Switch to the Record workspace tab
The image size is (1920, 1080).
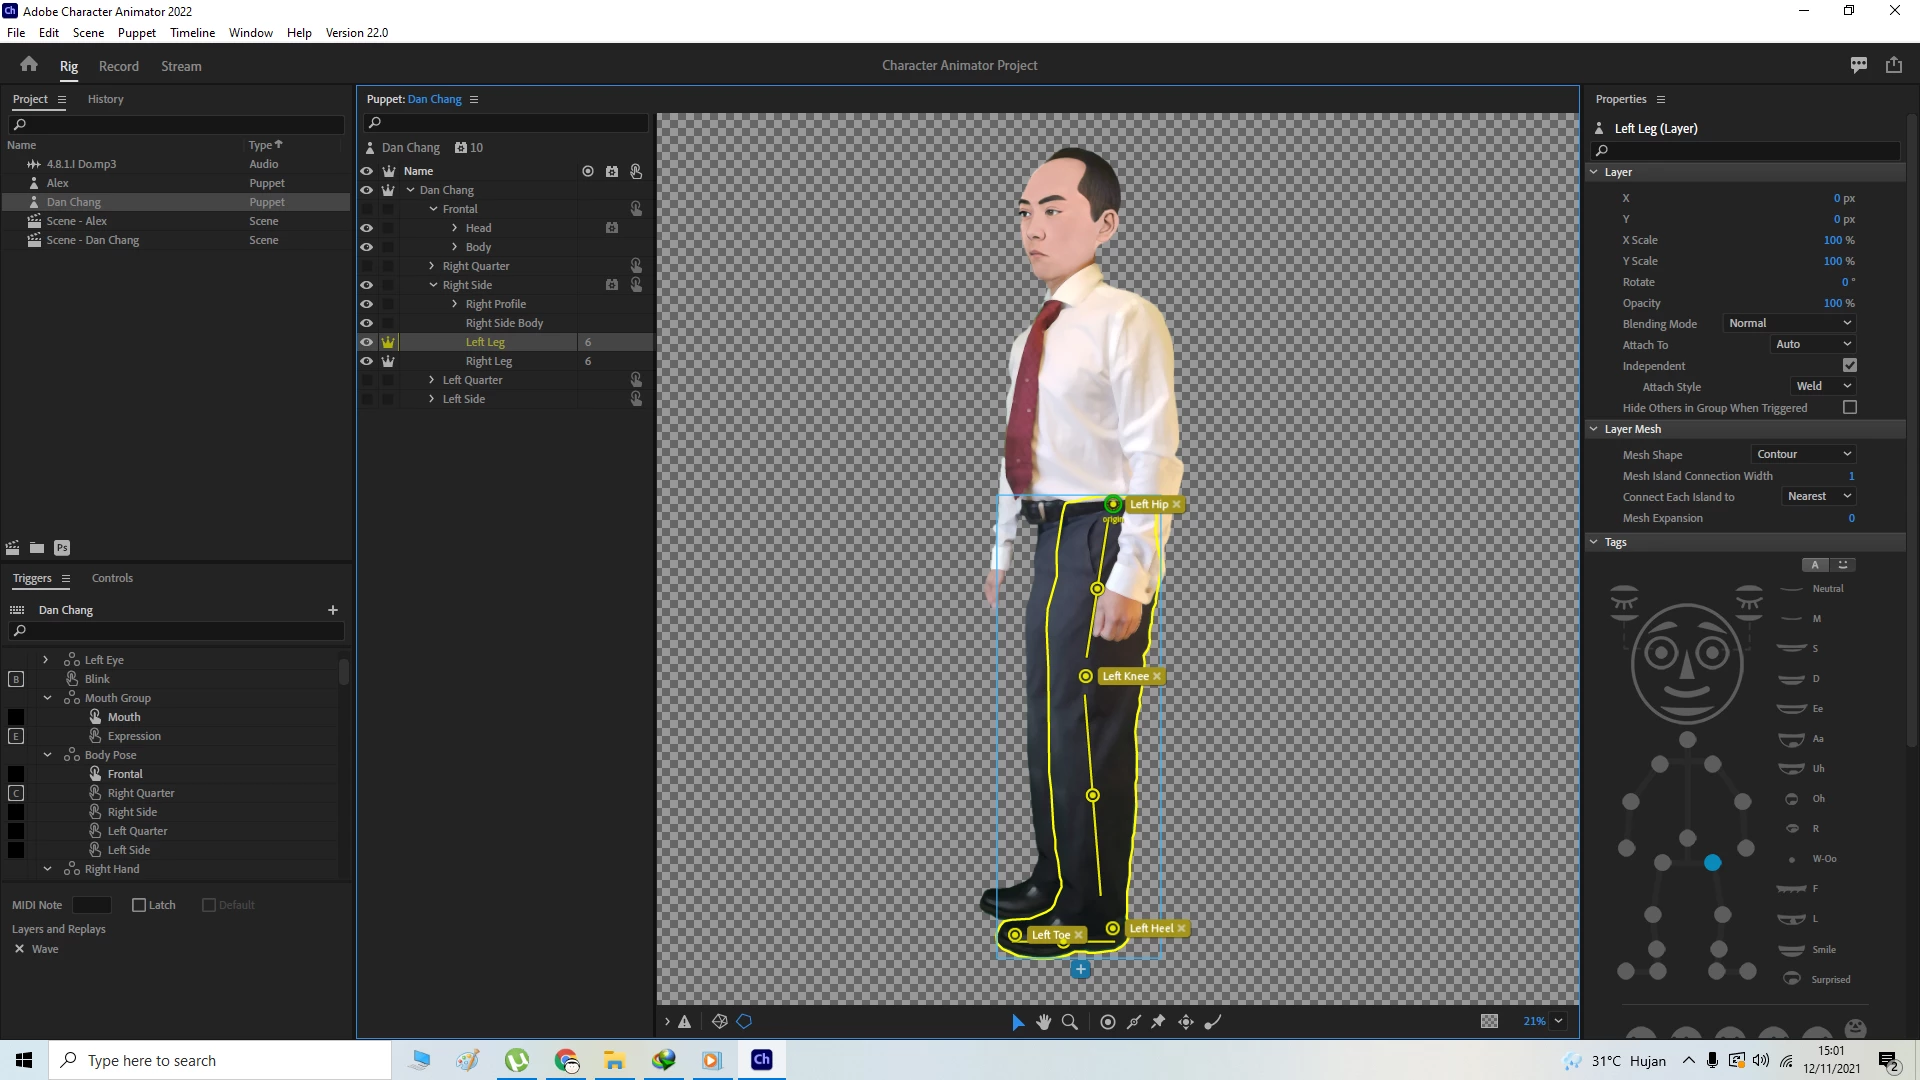(x=118, y=66)
